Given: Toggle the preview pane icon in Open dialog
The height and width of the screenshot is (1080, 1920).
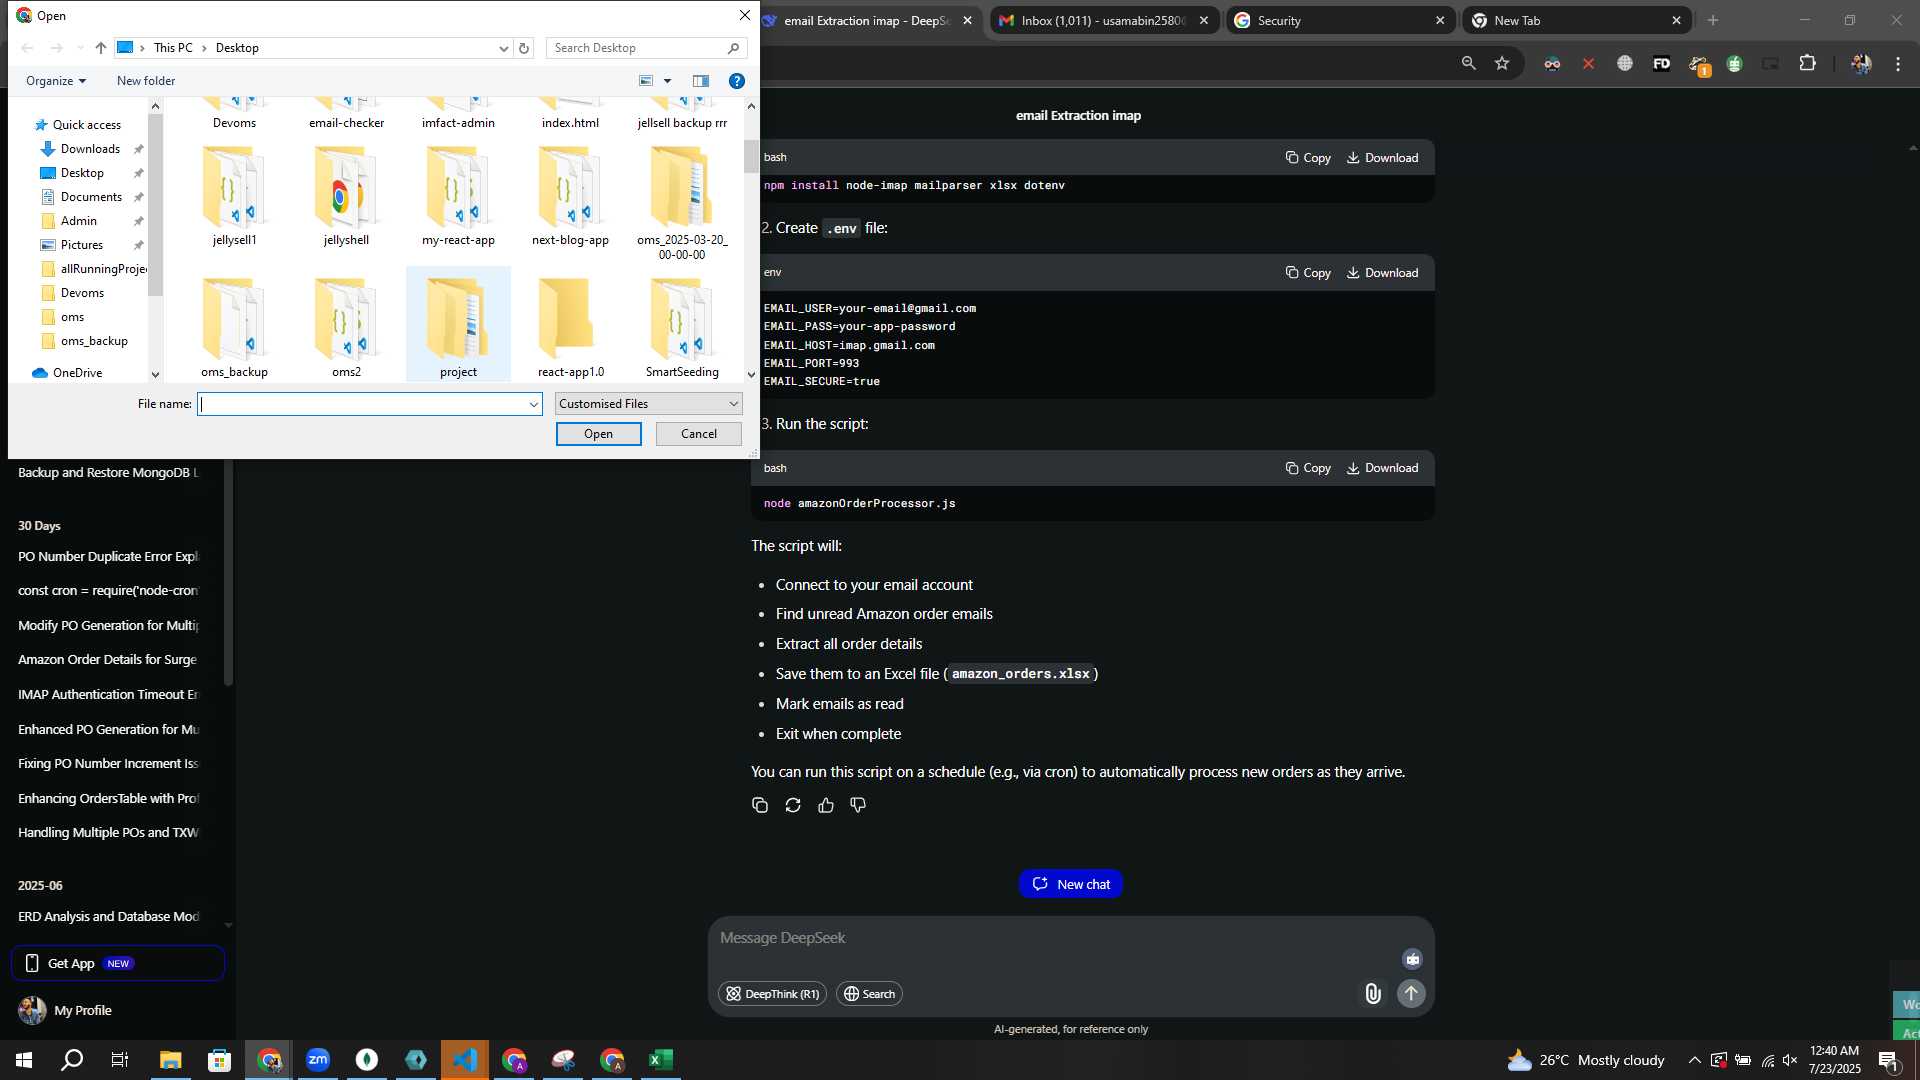Looking at the screenshot, I should click(701, 81).
